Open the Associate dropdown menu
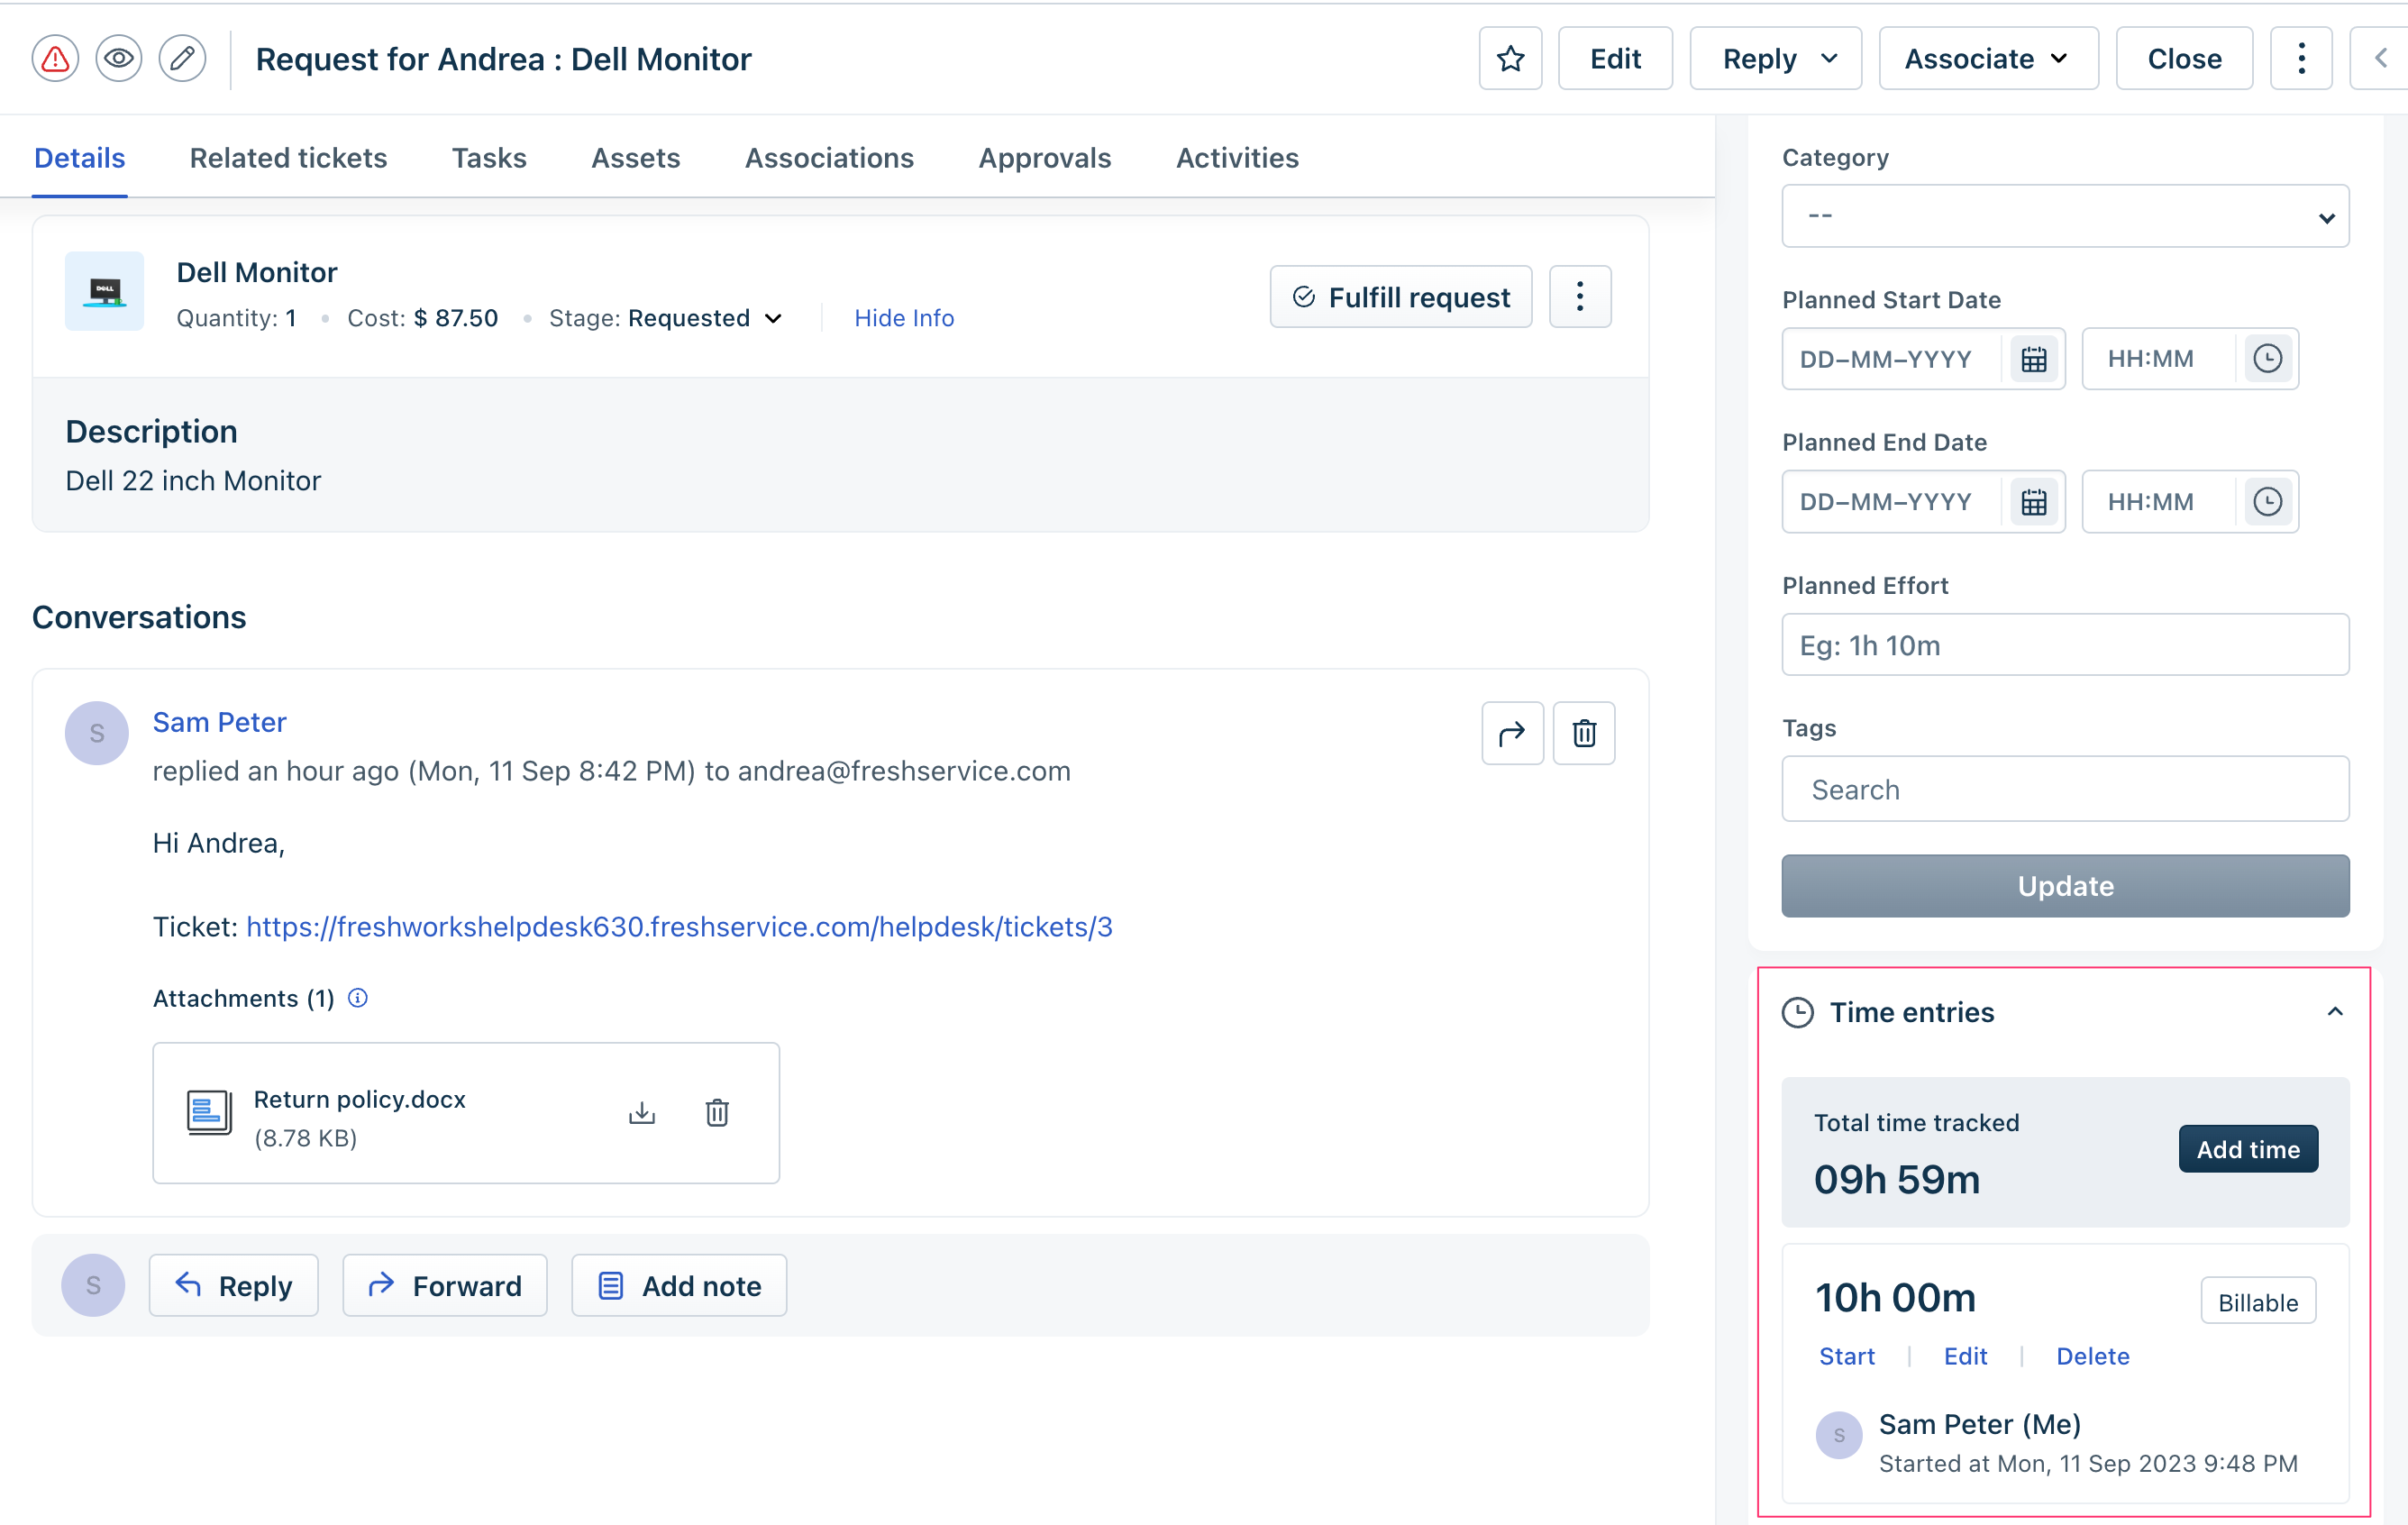2408x1525 pixels. [1988, 59]
